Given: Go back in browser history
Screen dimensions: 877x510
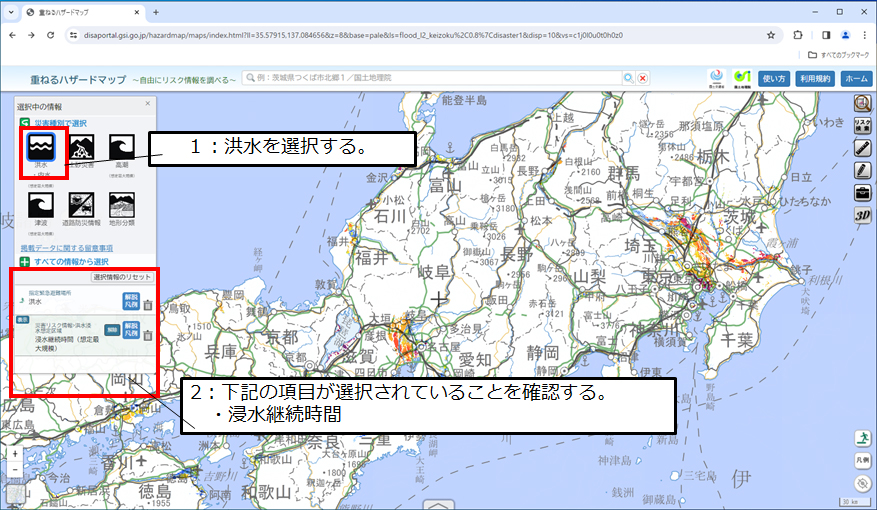Looking at the screenshot, I should [x=12, y=35].
